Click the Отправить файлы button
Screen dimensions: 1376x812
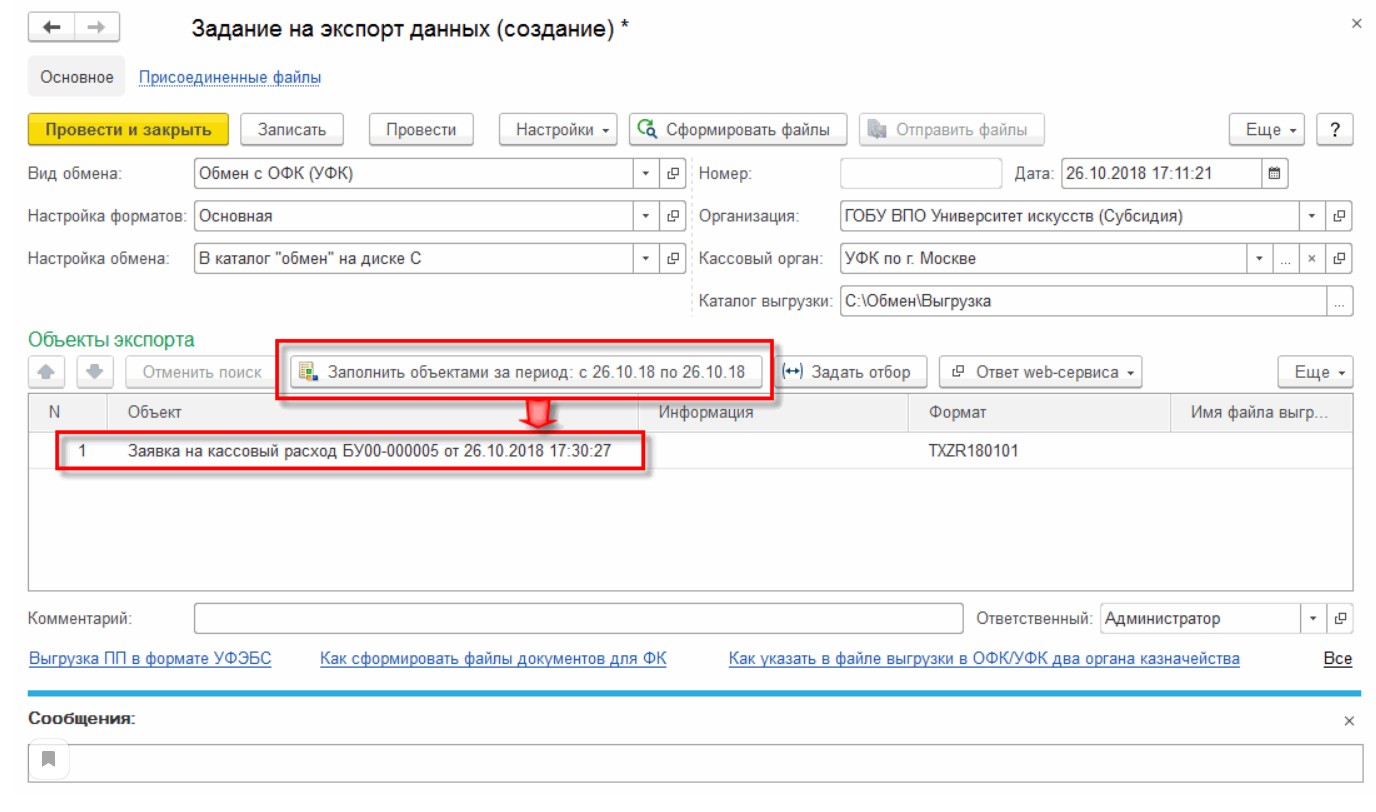point(951,130)
